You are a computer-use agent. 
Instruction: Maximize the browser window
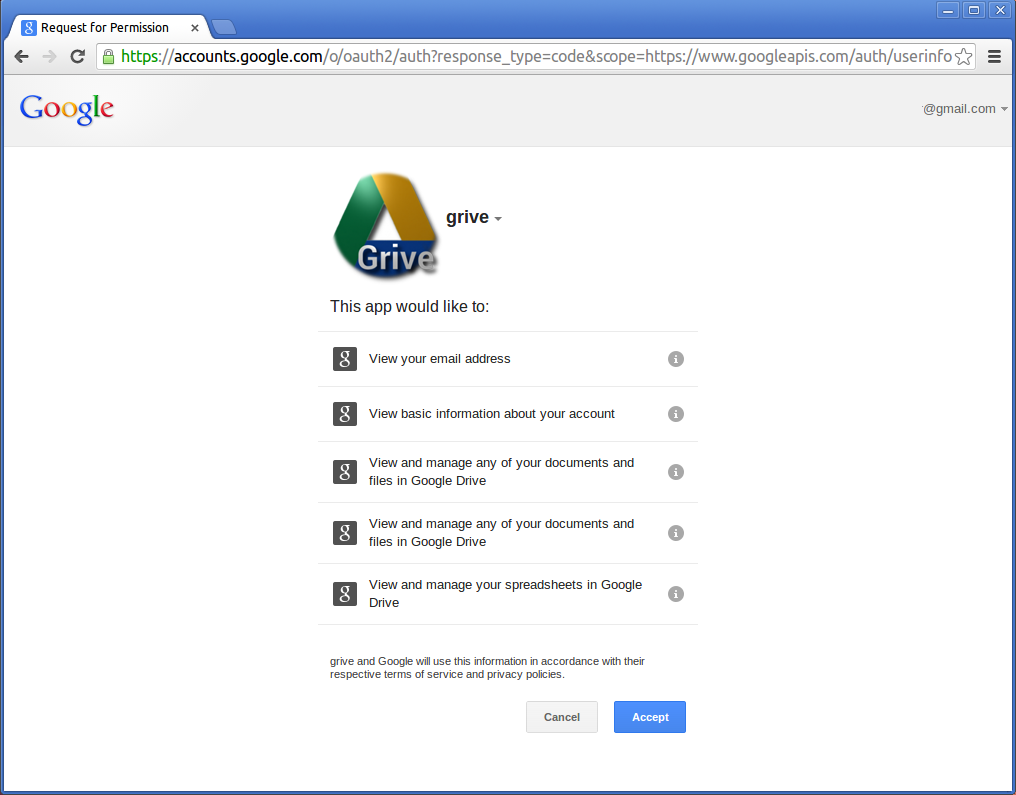(x=974, y=10)
